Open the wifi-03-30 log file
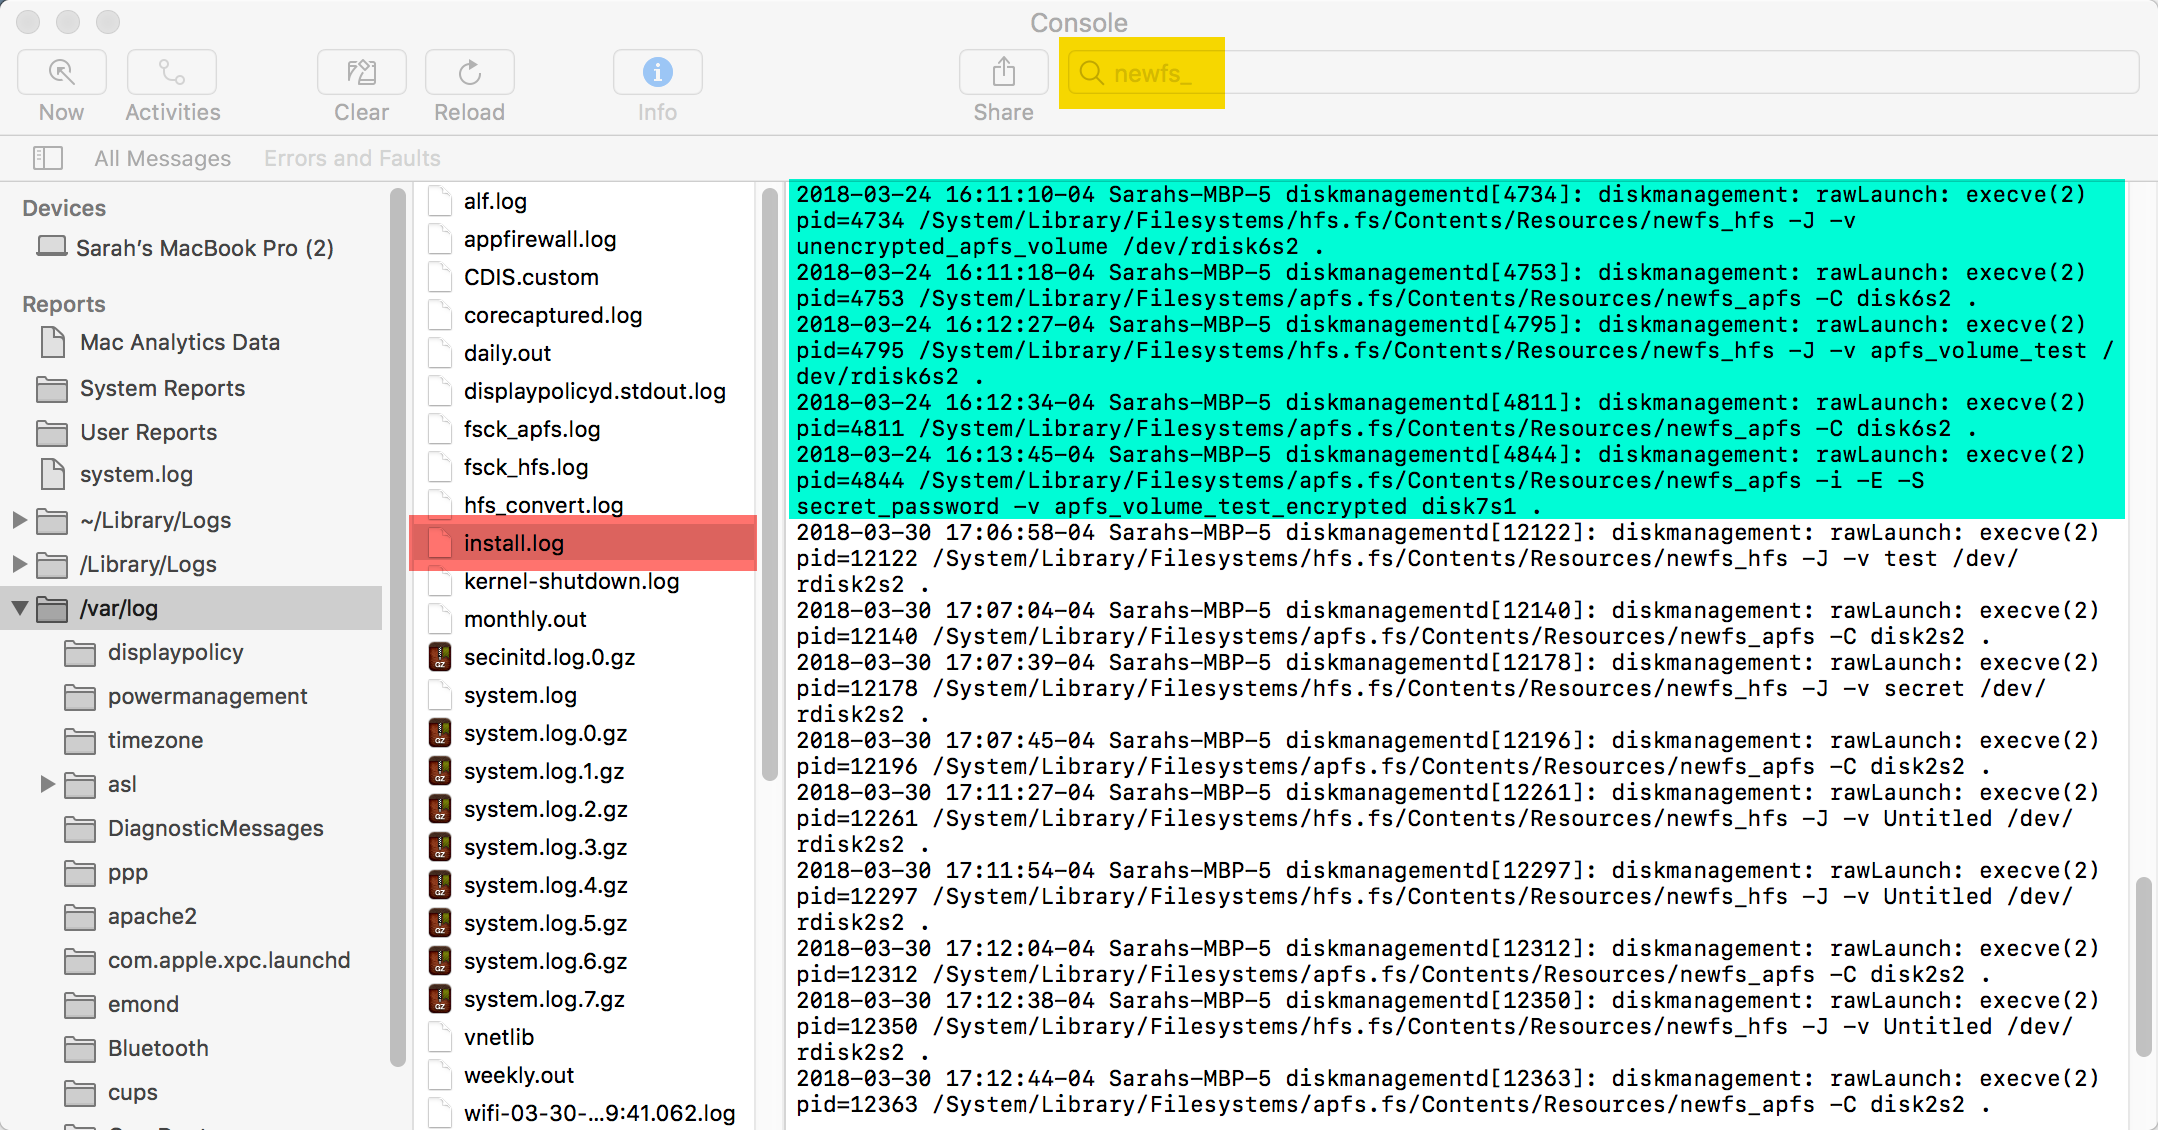The image size is (2158, 1130). pyautogui.click(x=583, y=1113)
